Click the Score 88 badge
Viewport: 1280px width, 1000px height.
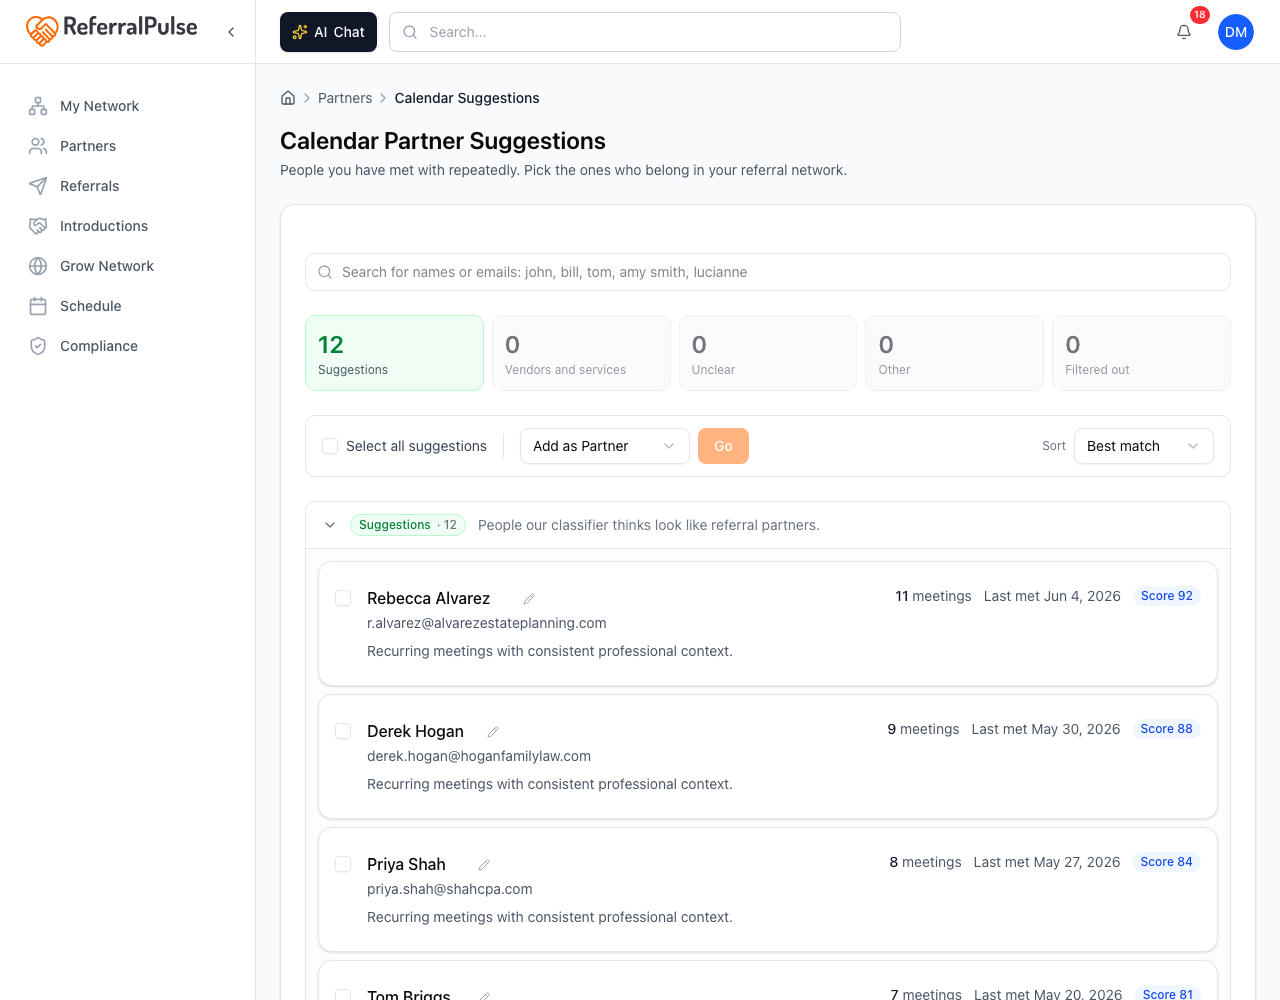coord(1166,729)
